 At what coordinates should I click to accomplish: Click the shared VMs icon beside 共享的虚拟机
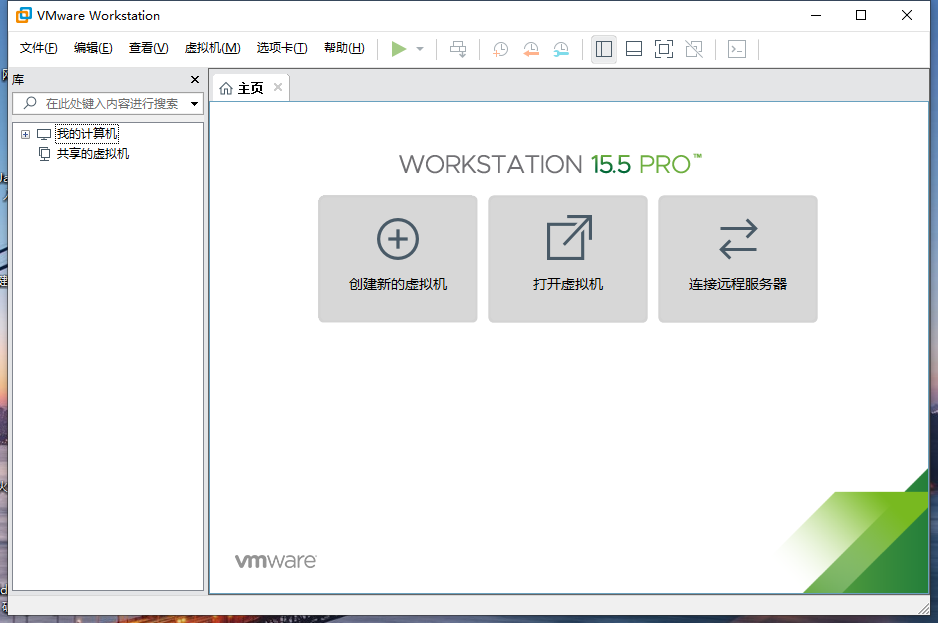[44, 154]
